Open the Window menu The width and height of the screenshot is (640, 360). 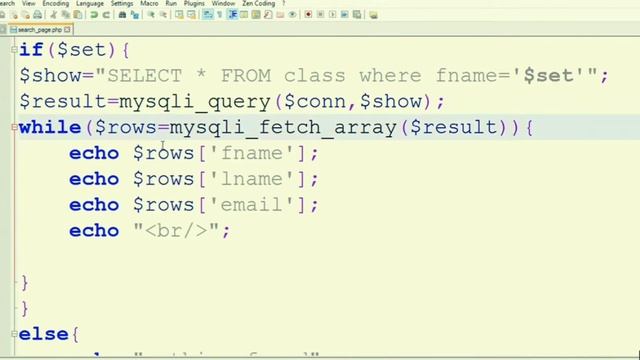pos(223,3)
